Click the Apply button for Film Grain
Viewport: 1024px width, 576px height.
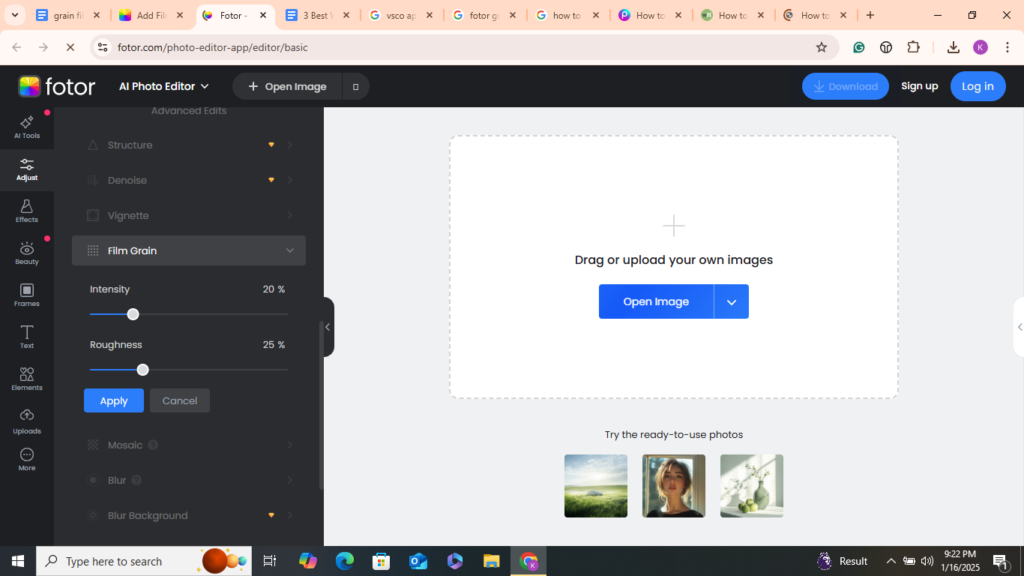click(114, 401)
